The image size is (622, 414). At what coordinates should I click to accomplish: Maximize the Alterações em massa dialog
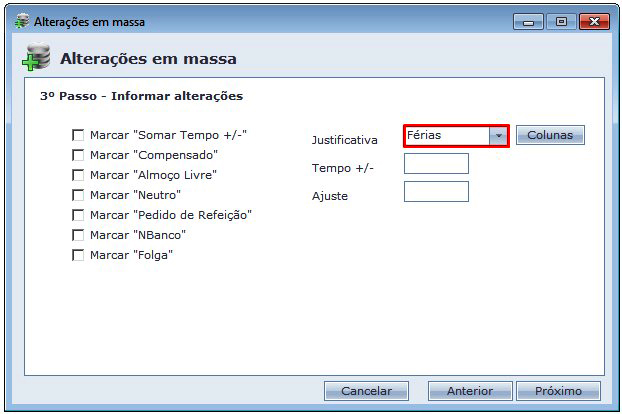pyautogui.click(x=560, y=21)
